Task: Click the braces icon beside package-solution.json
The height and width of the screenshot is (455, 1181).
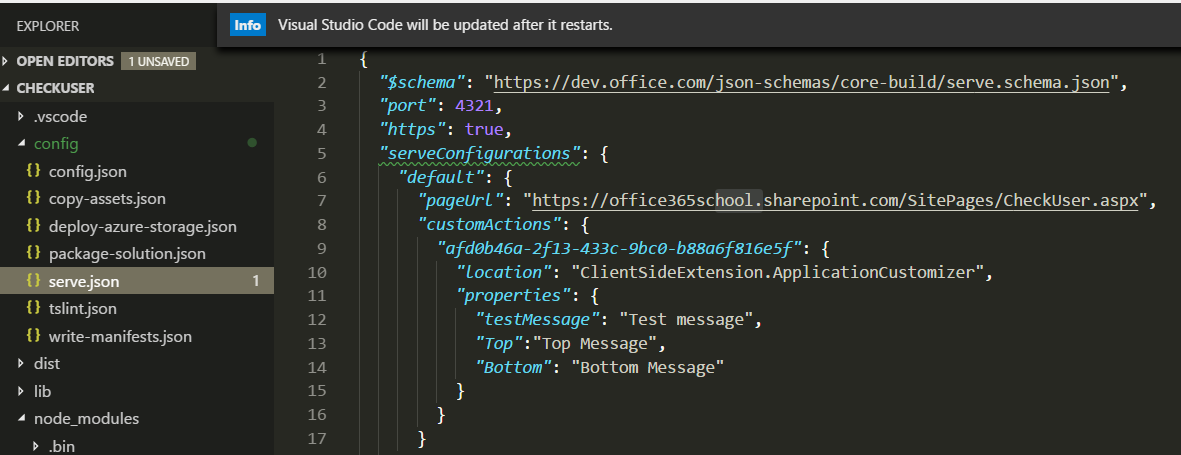Action: tap(32, 253)
